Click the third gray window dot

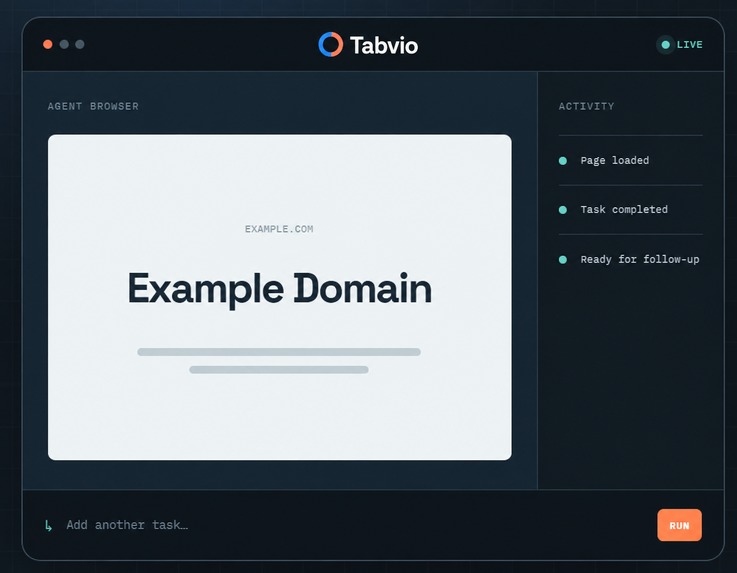80,44
